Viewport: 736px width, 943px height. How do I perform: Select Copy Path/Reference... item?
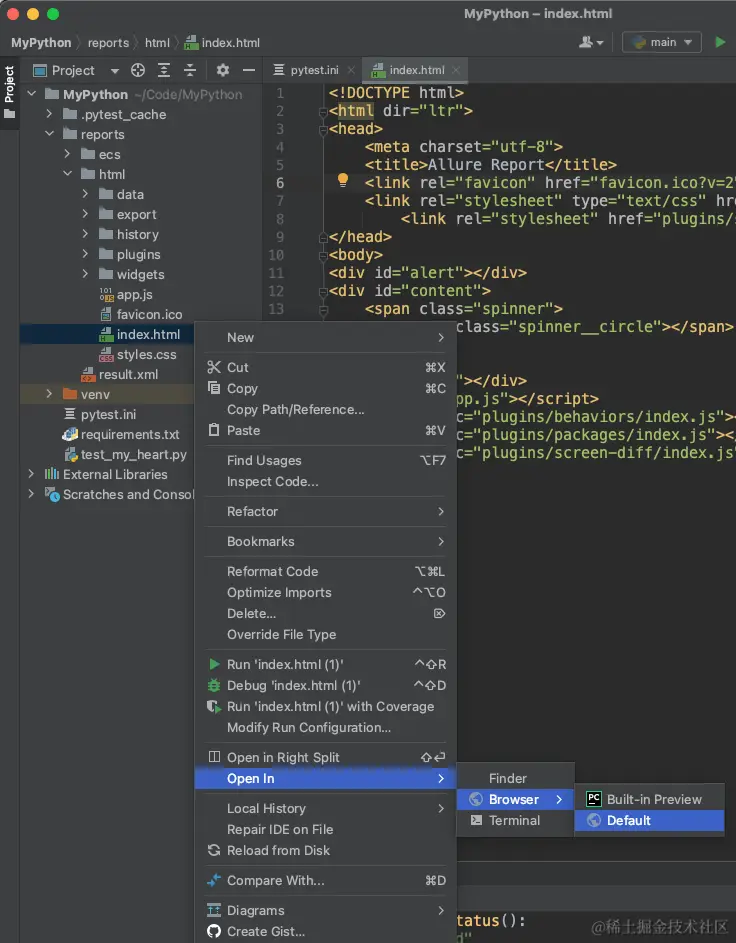(325, 410)
